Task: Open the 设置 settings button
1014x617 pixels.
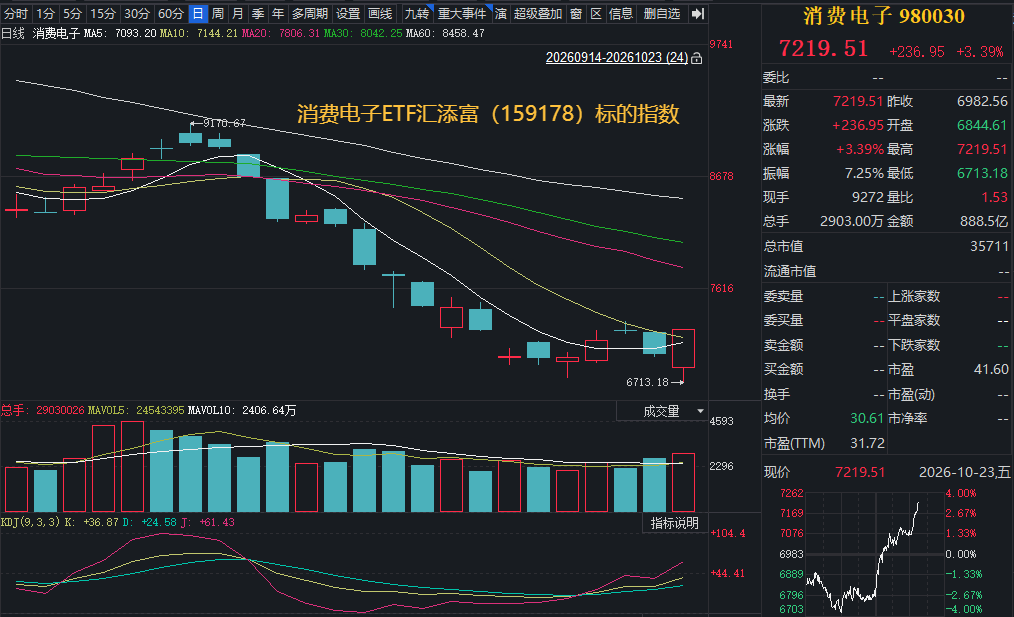Action: pyautogui.click(x=348, y=14)
